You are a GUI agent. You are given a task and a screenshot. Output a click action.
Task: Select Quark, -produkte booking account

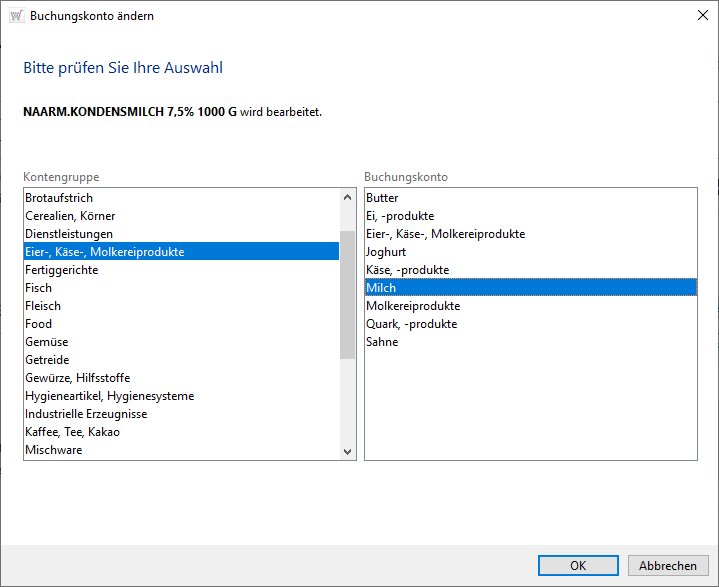pos(411,324)
